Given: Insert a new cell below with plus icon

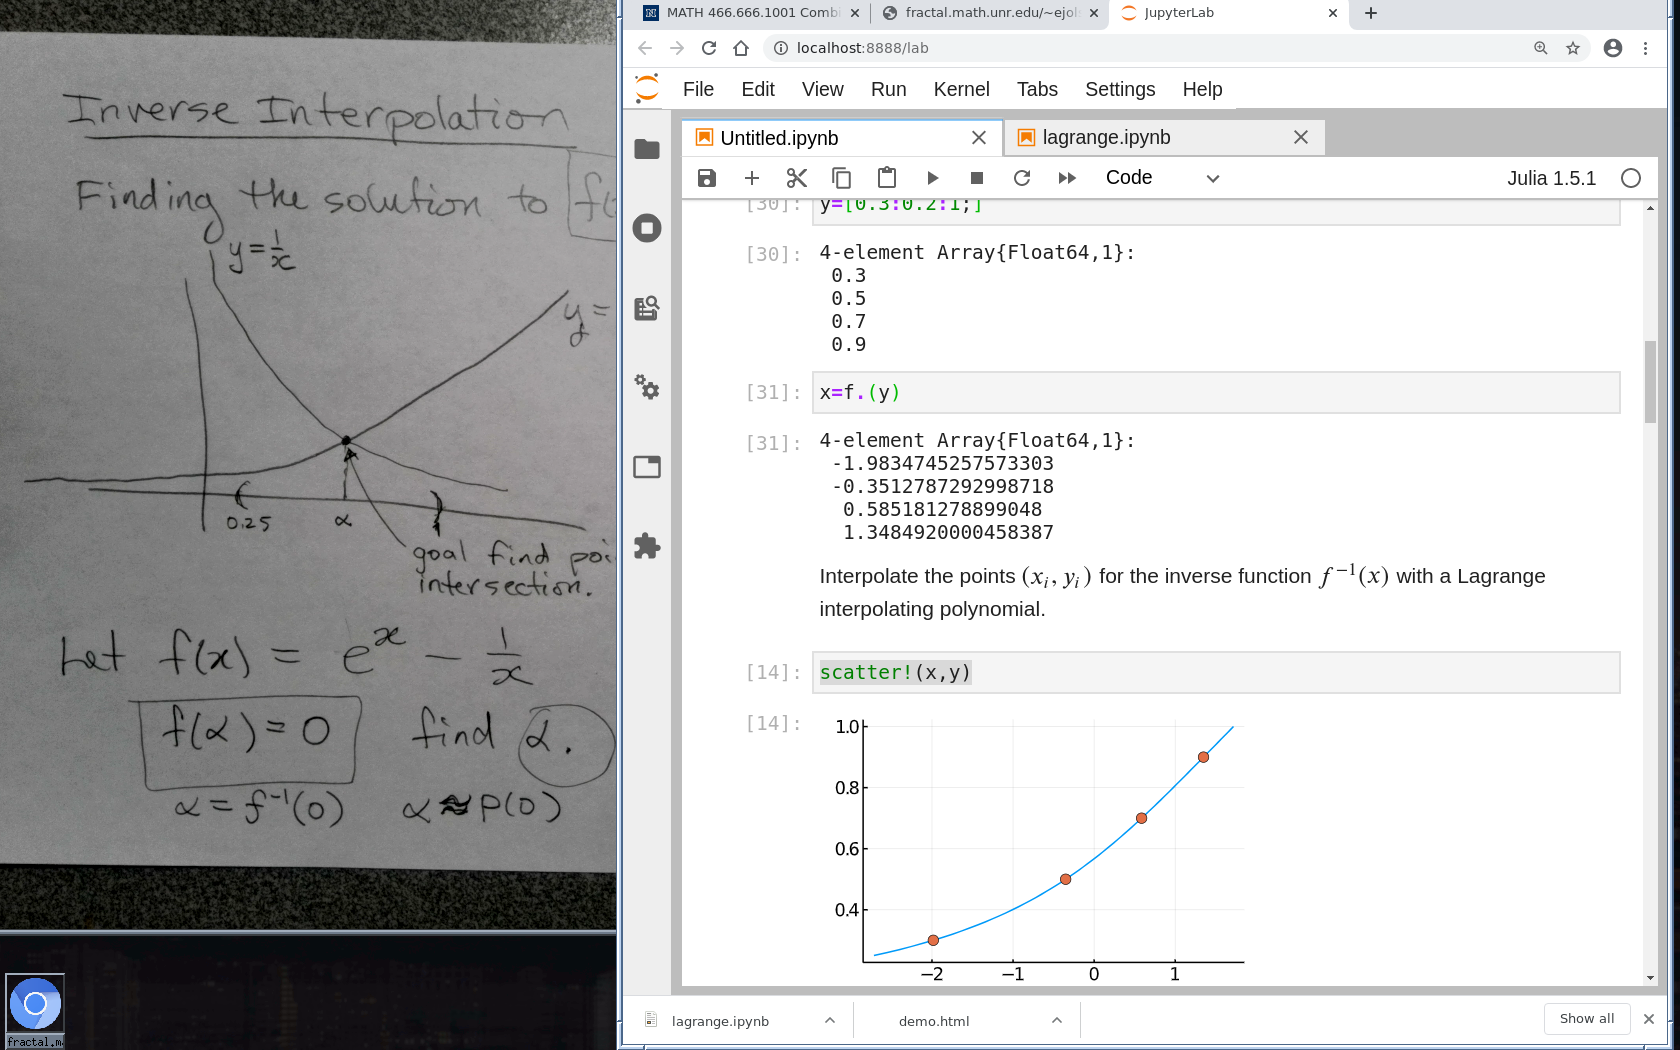Looking at the screenshot, I should coord(752,178).
